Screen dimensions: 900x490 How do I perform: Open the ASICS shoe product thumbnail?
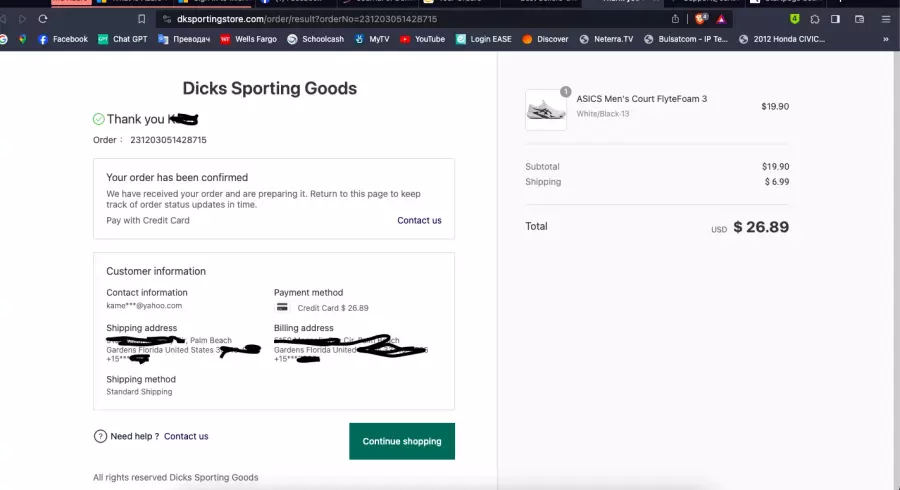click(x=546, y=110)
